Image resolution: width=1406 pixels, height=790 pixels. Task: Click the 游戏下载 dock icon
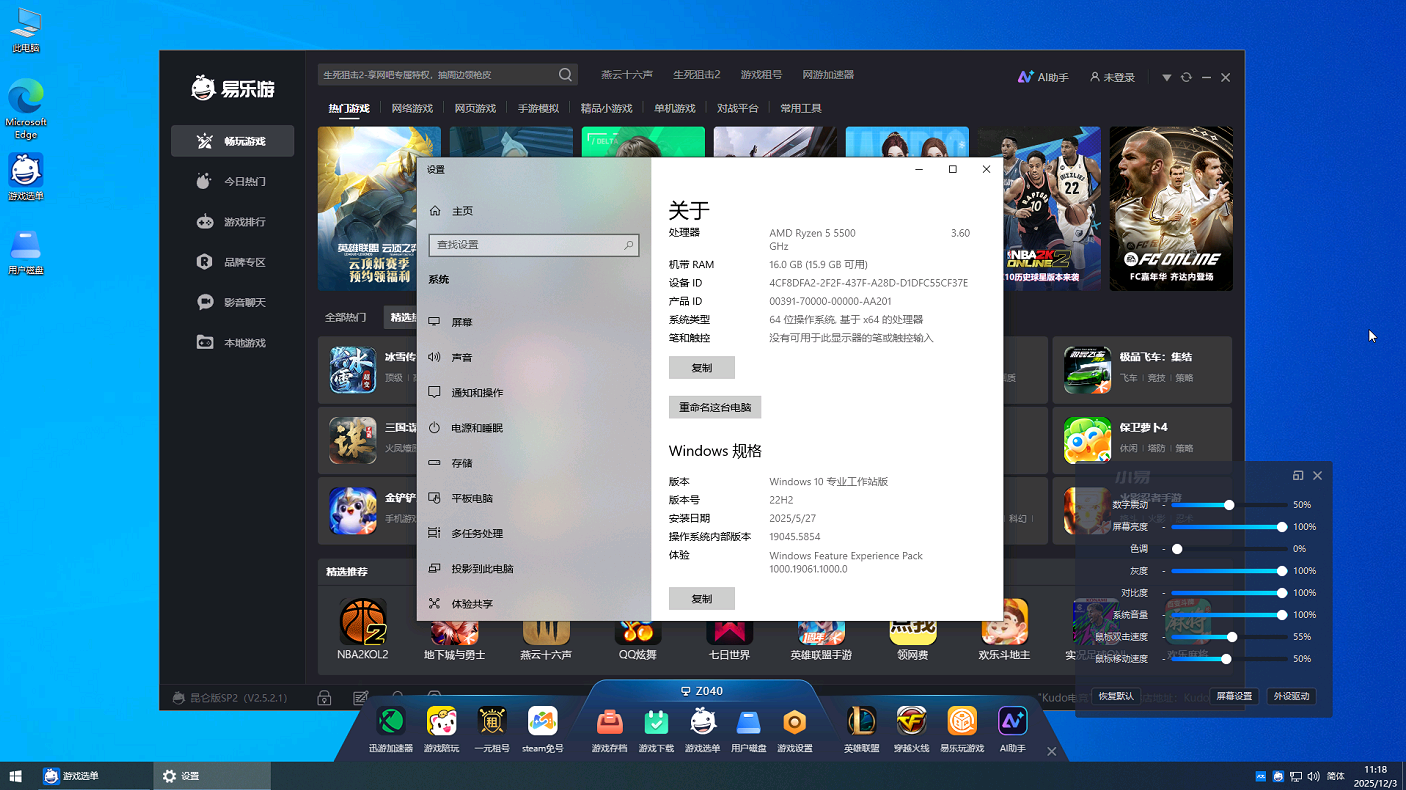tap(656, 722)
